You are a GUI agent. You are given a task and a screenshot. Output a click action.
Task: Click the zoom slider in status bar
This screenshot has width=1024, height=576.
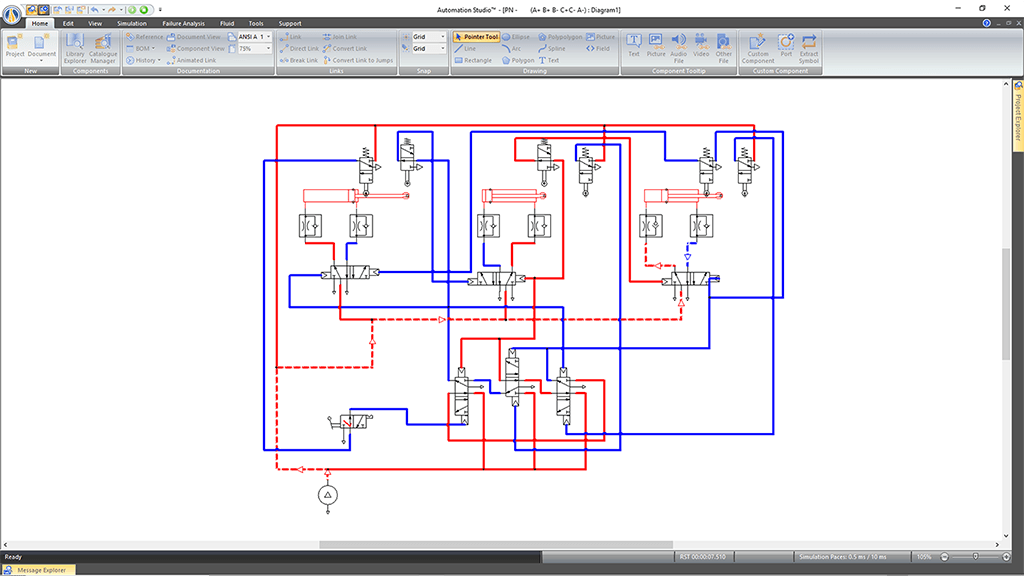976,557
